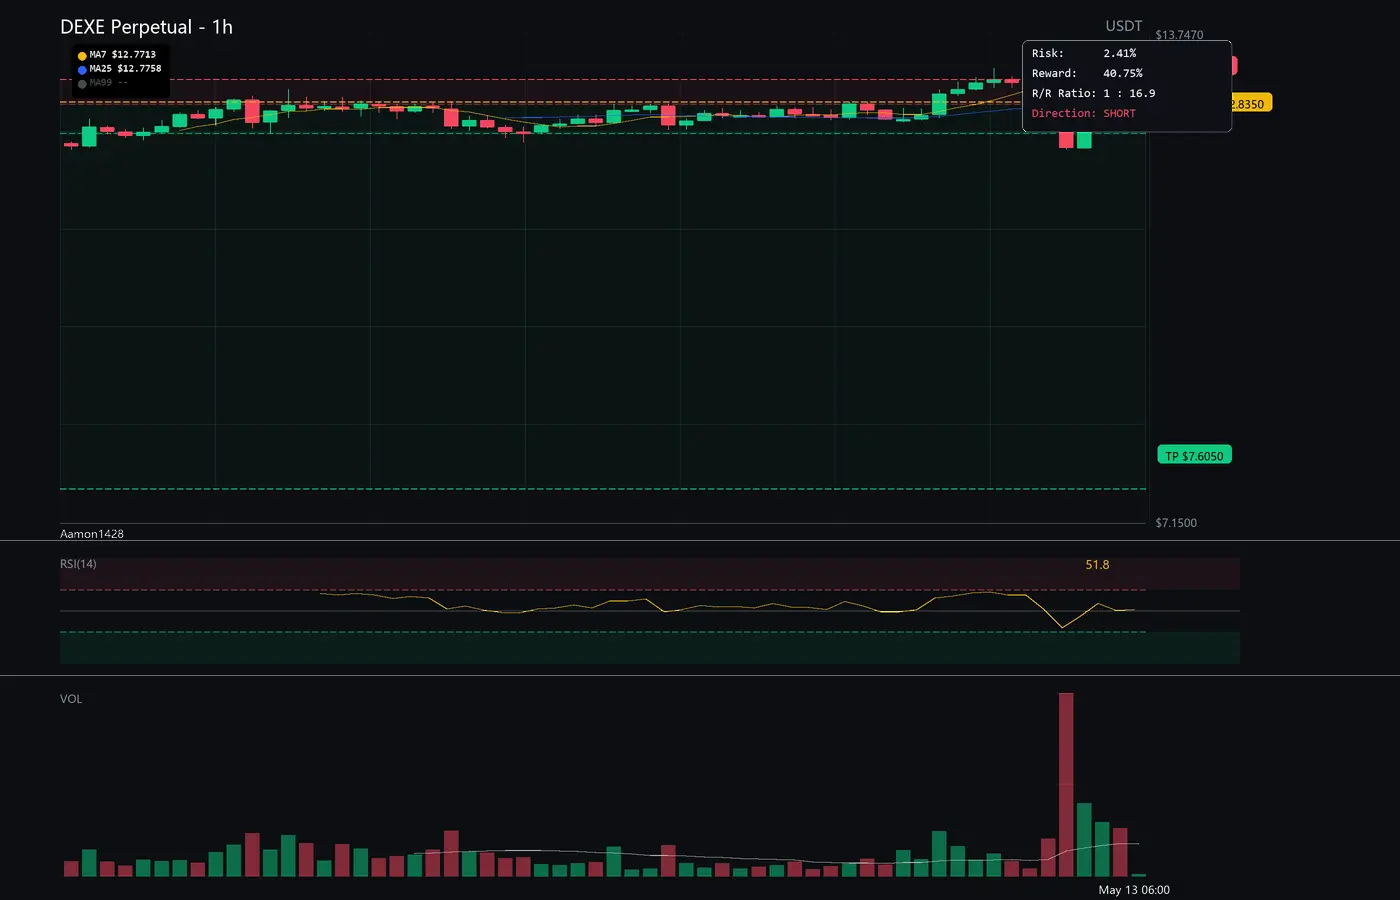Click the VOL panel label
1400x900 pixels.
coord(71,699)
